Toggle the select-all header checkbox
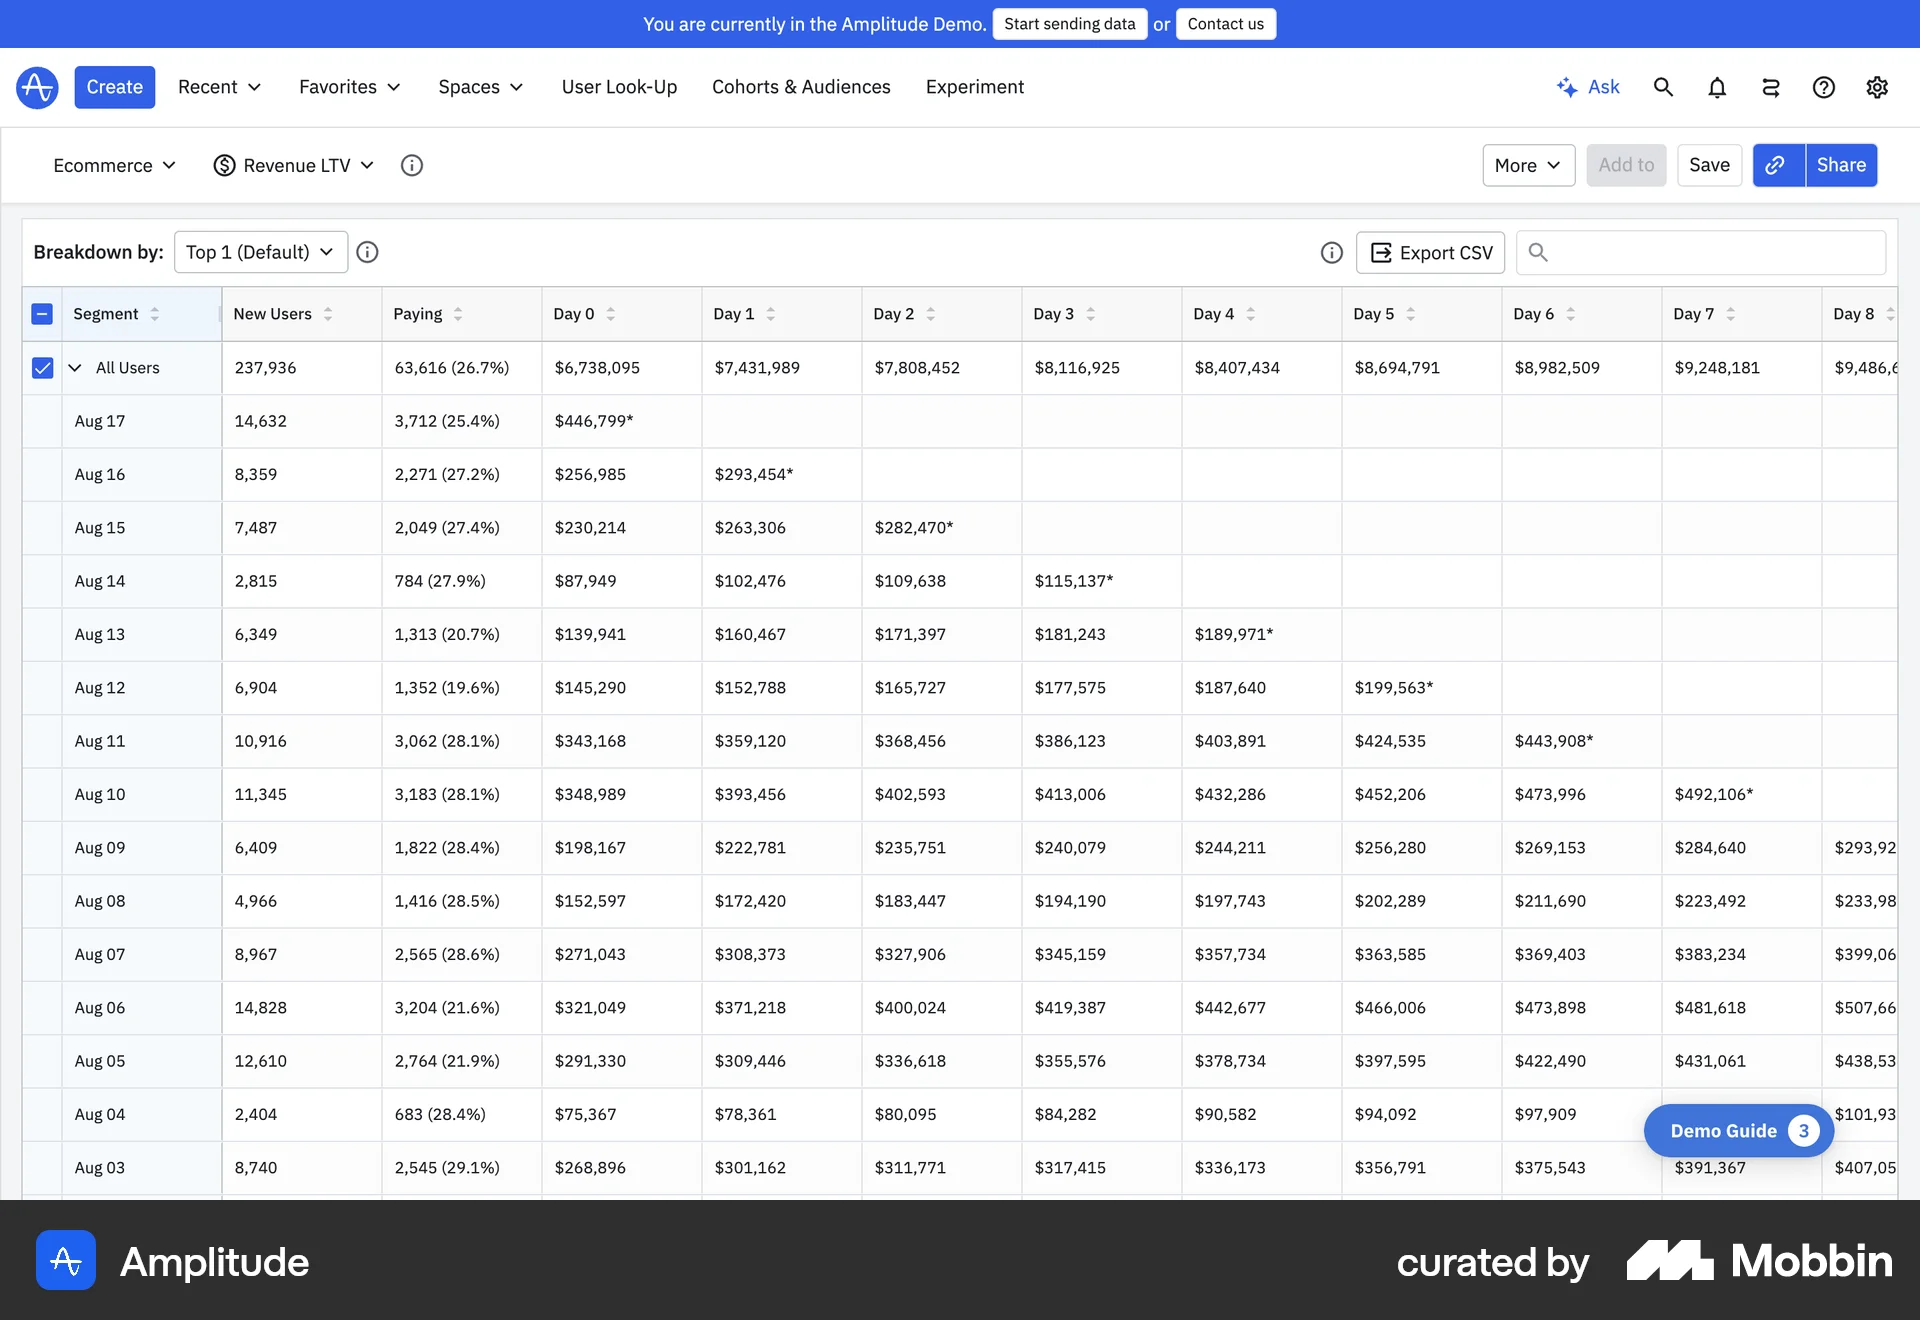The height and width of the screenshot is (1320, 1920). [x=42, y=314]
